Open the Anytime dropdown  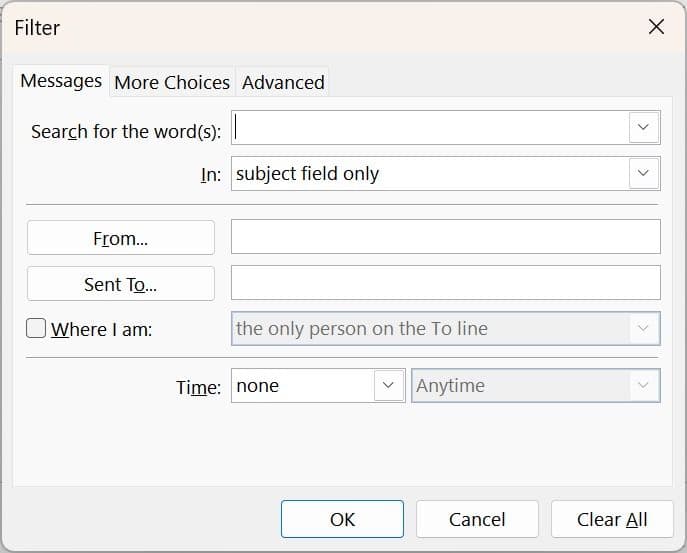point(535,386)
